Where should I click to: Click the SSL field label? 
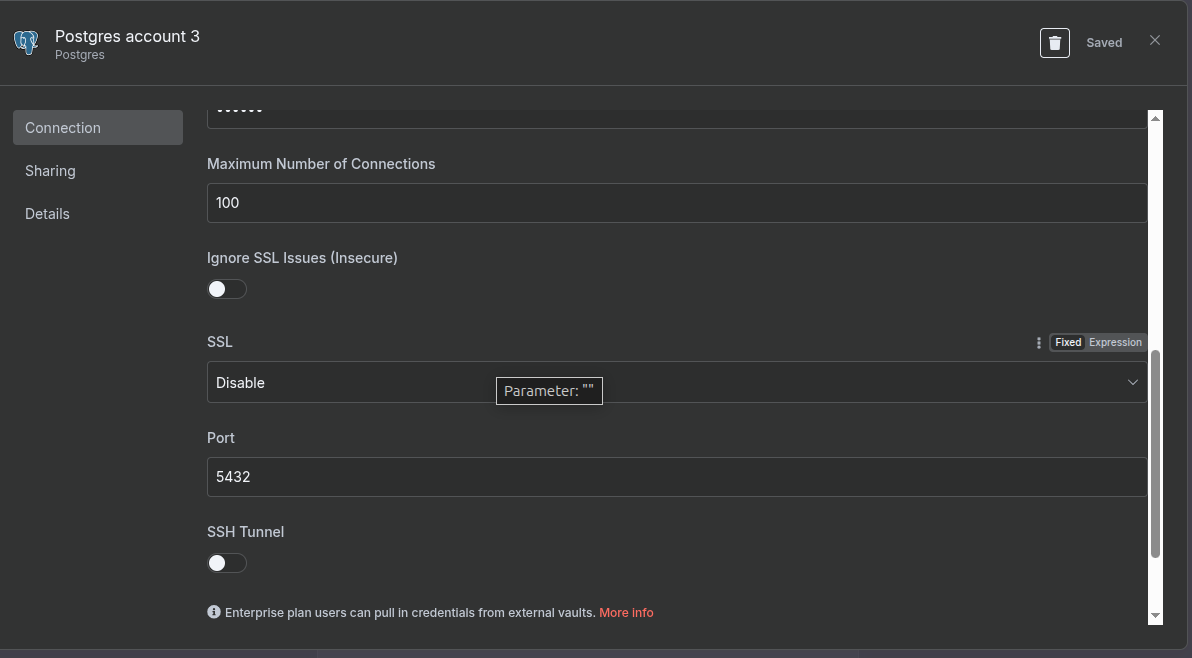point(220,342)
